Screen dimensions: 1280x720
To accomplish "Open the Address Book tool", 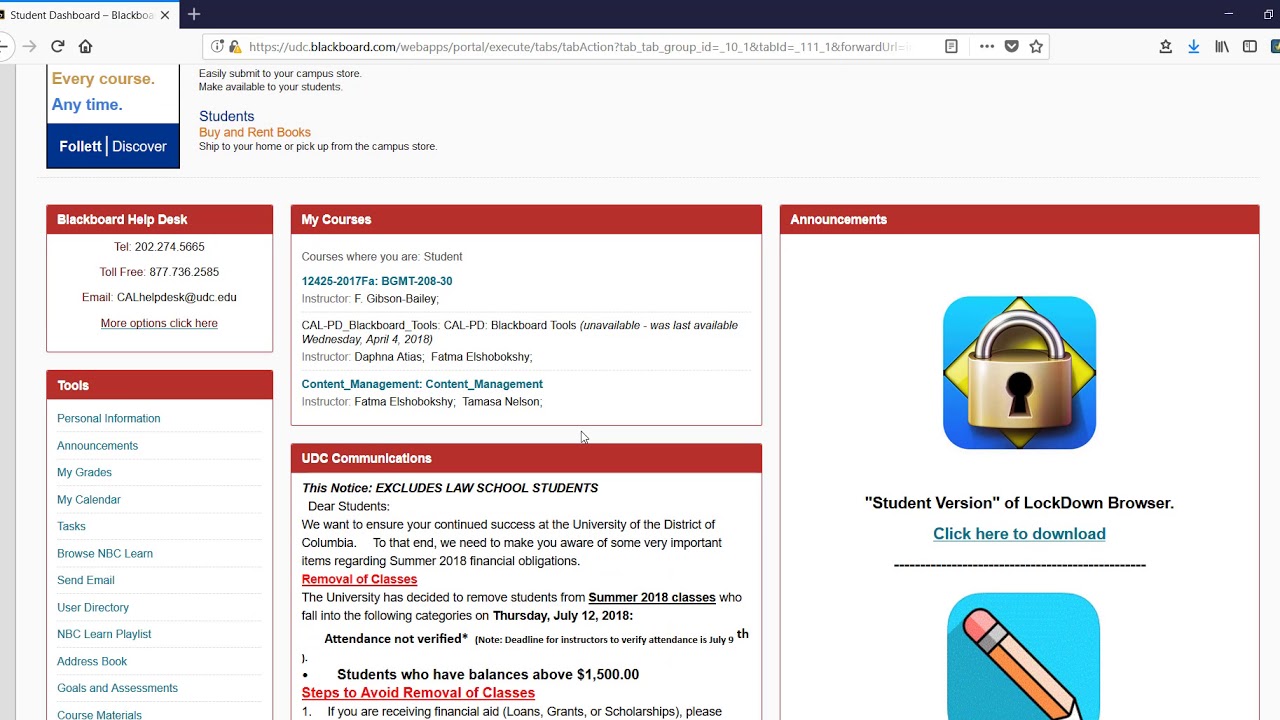I will coord(92,661).
